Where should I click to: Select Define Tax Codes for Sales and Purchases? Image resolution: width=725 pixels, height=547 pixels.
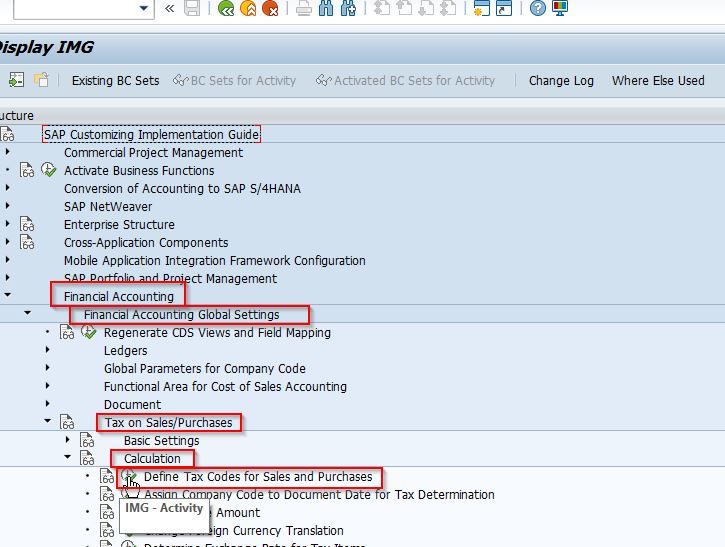[258, 476]
